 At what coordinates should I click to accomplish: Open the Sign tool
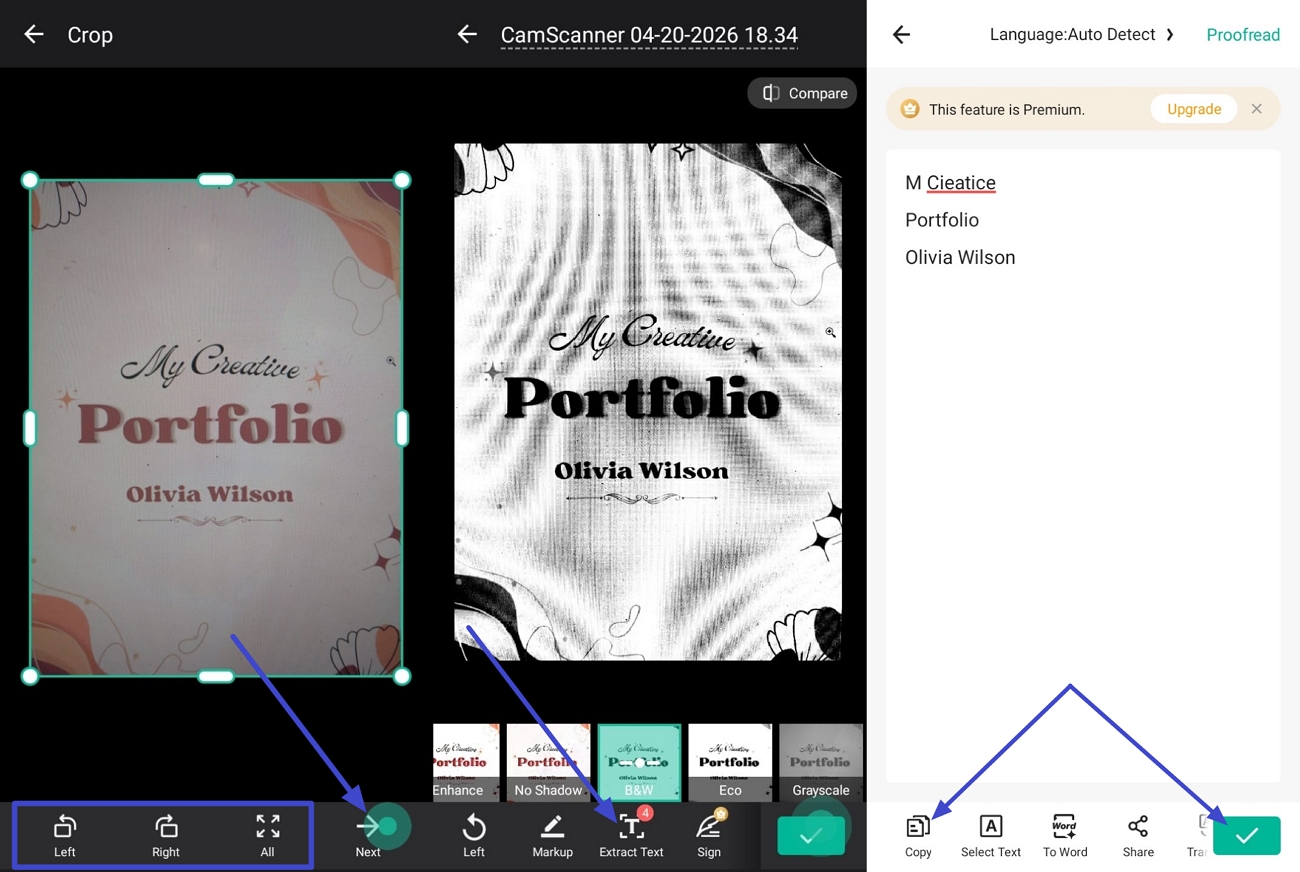coord(709,836)
